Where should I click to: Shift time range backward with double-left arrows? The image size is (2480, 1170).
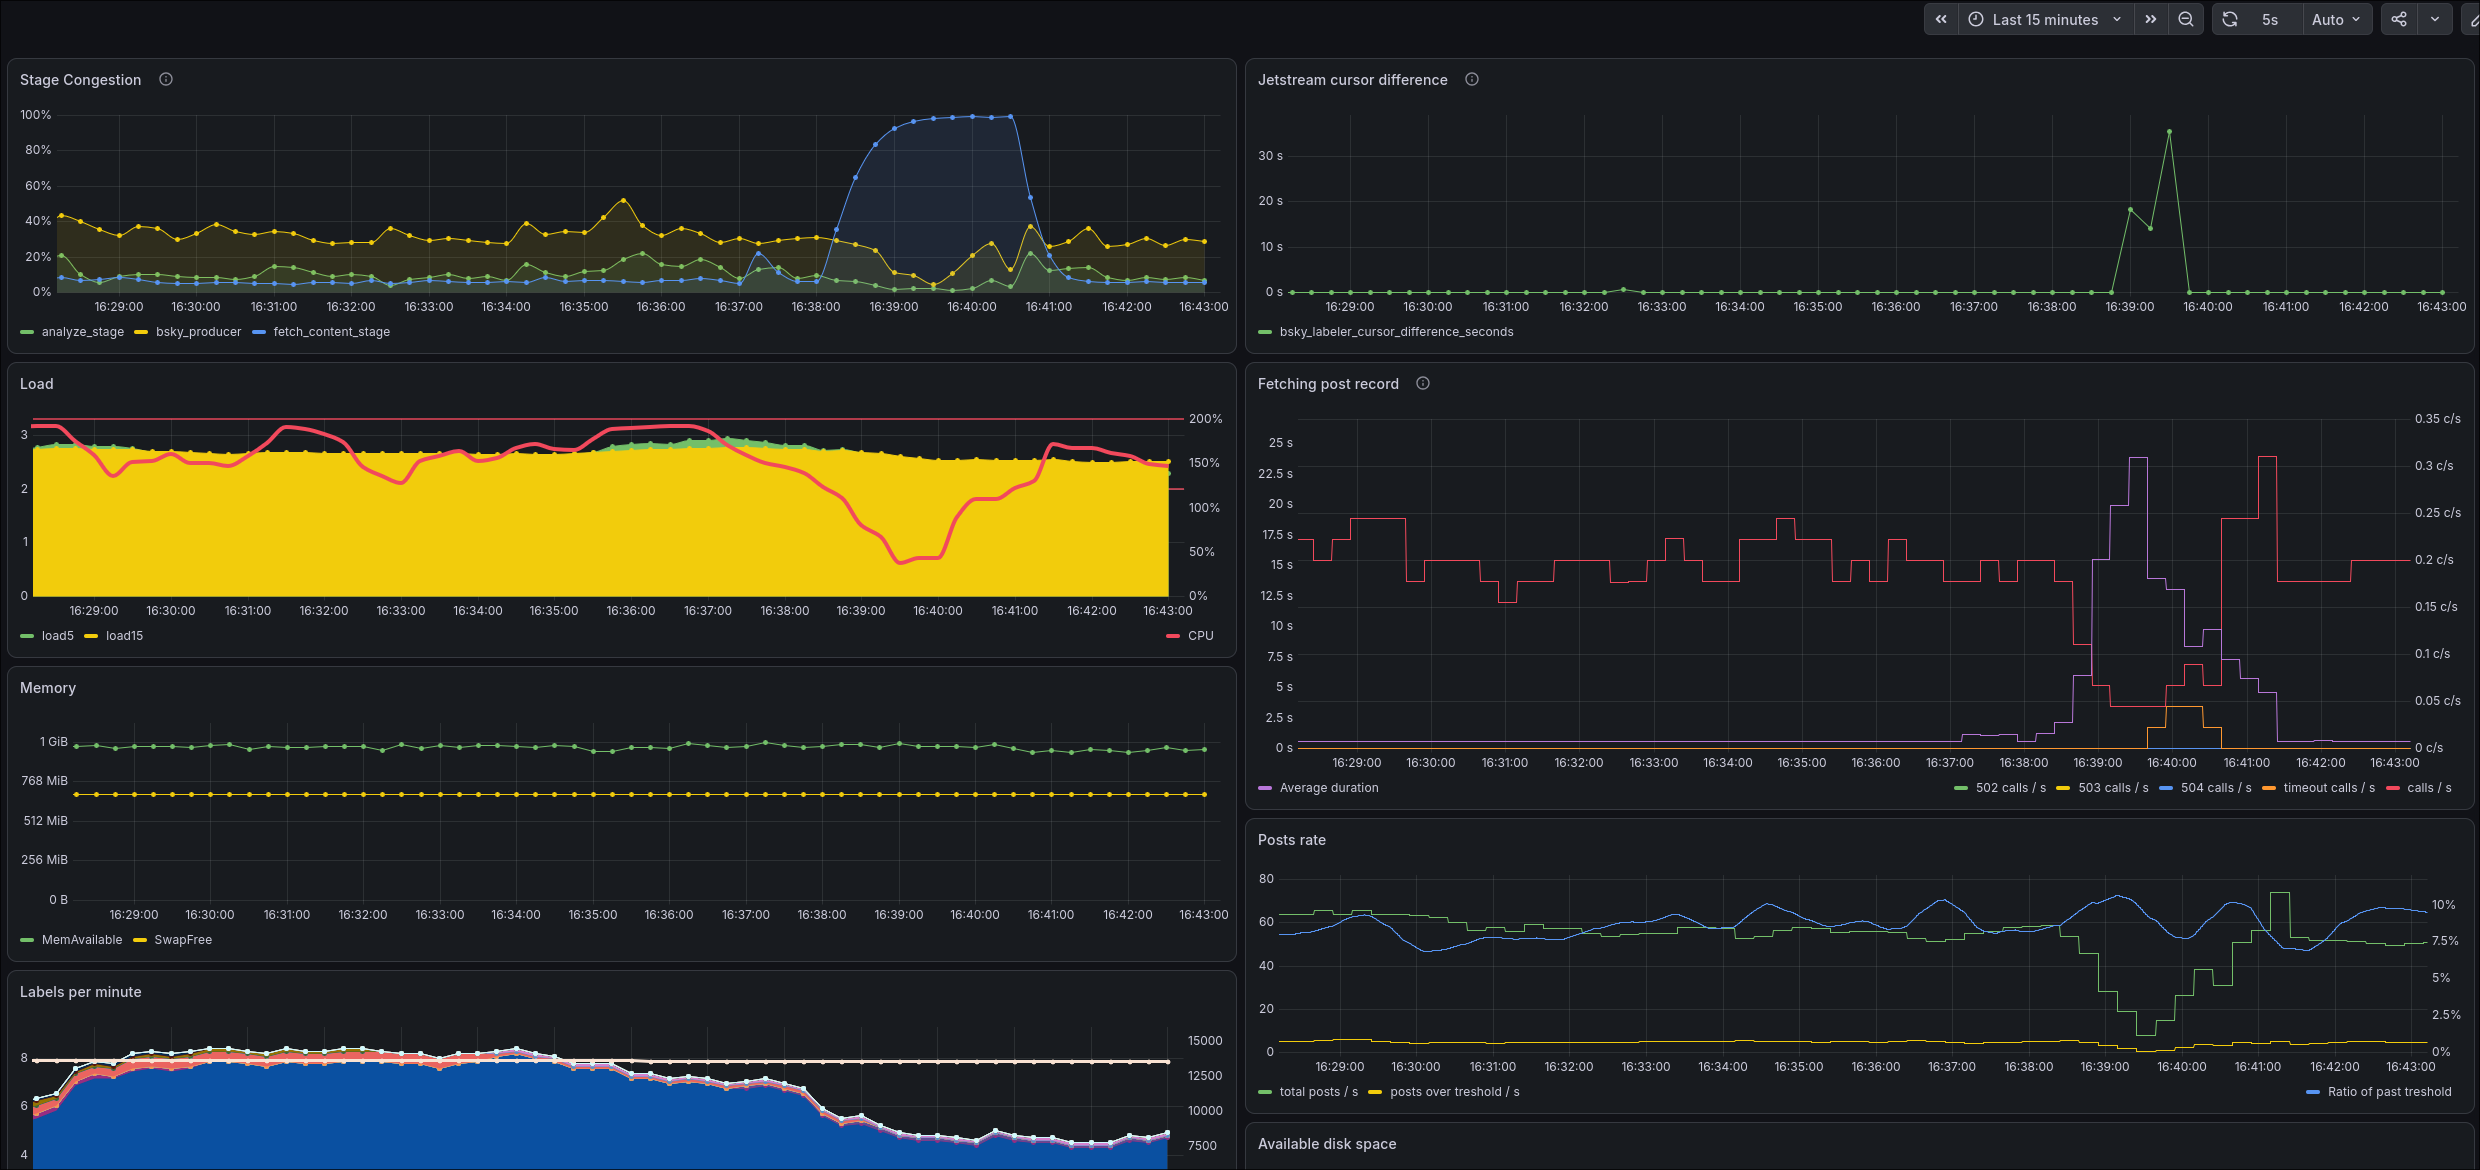(1941, 19)
